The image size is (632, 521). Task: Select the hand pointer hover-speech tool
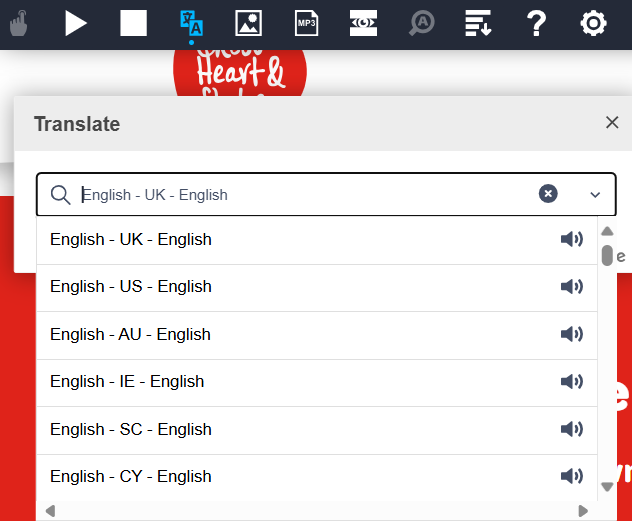click(18, 23)
